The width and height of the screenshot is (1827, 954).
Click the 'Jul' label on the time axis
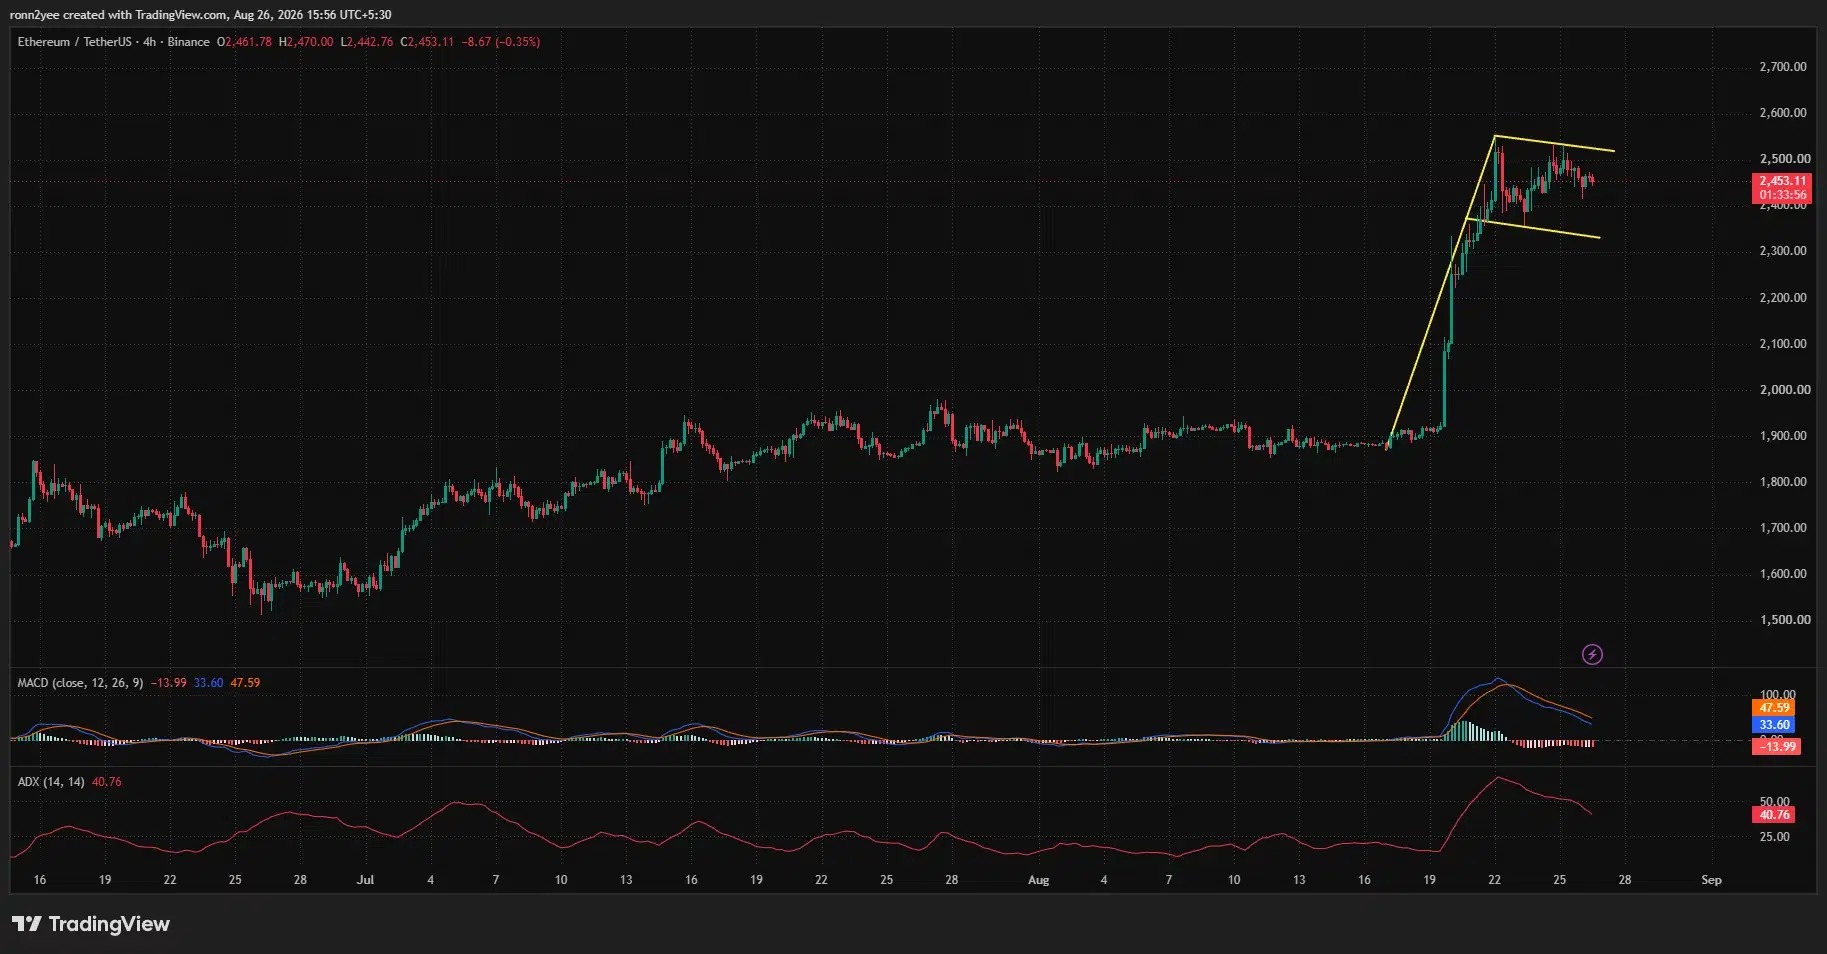(365, 880)
